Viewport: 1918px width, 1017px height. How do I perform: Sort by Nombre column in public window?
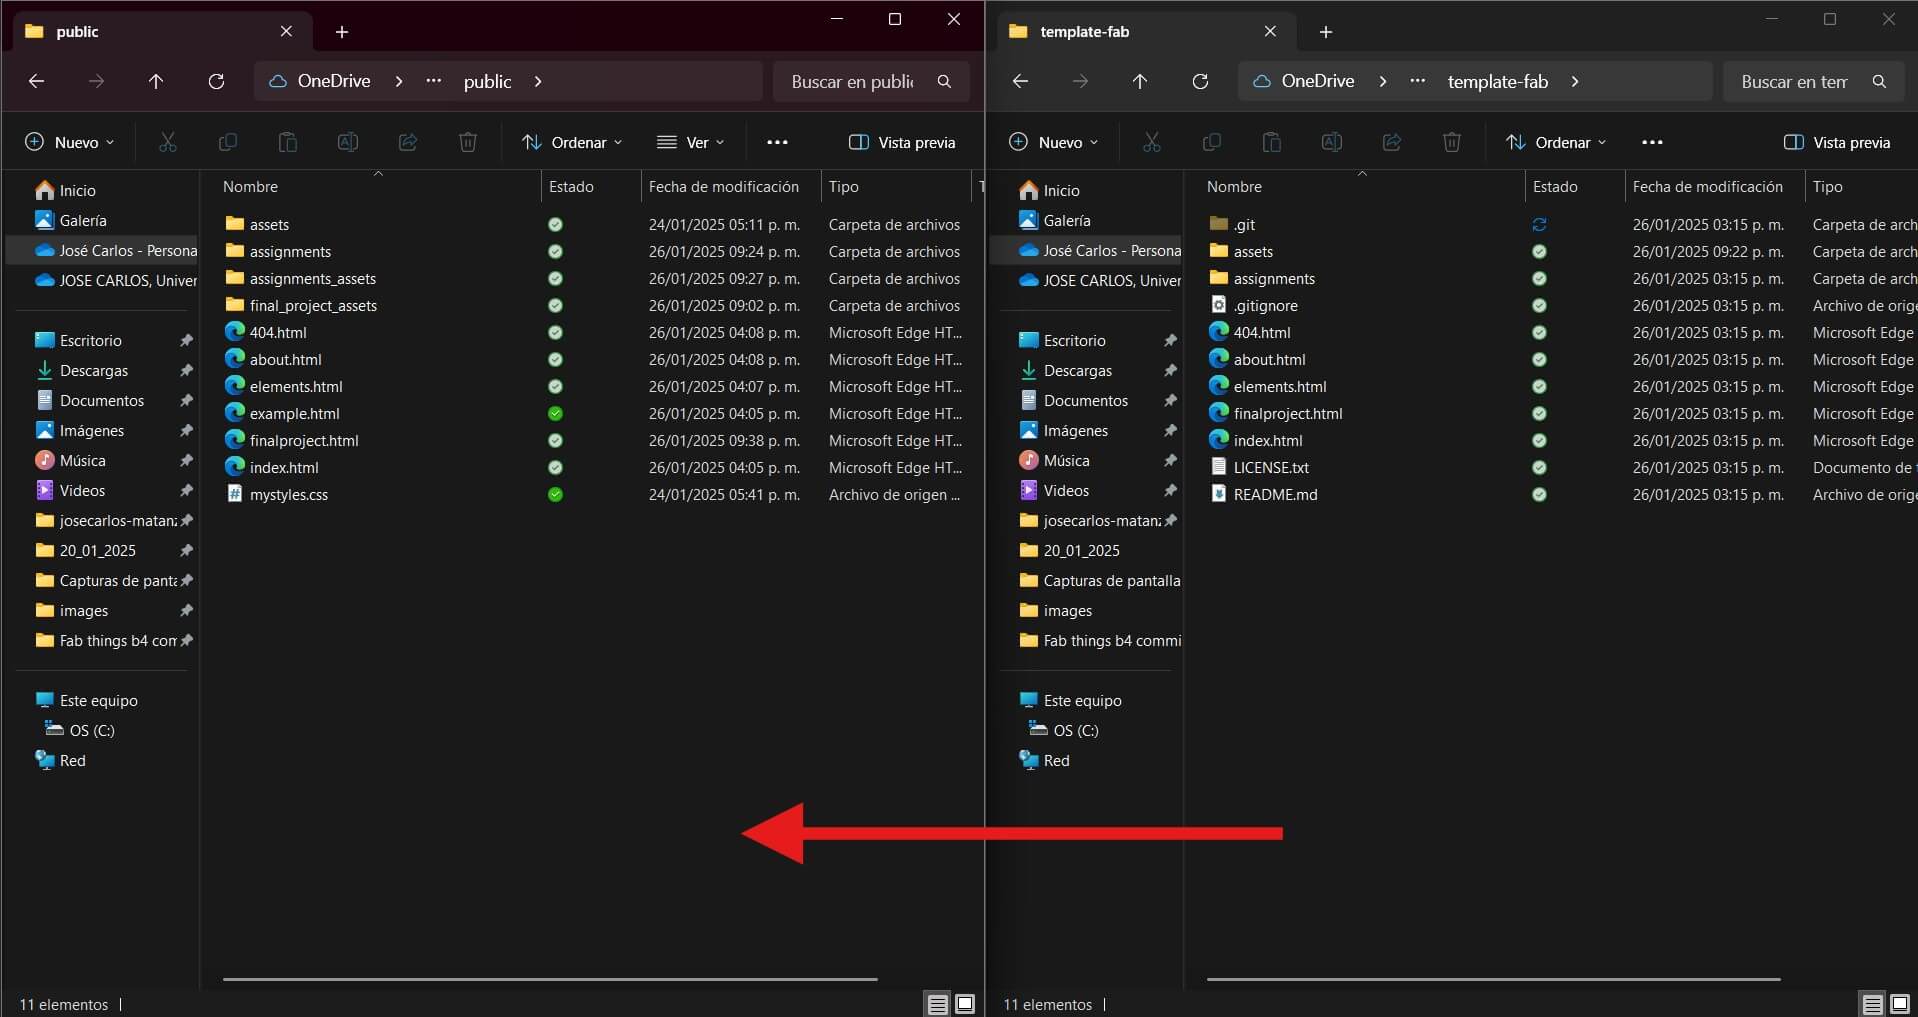coord(250,186)
